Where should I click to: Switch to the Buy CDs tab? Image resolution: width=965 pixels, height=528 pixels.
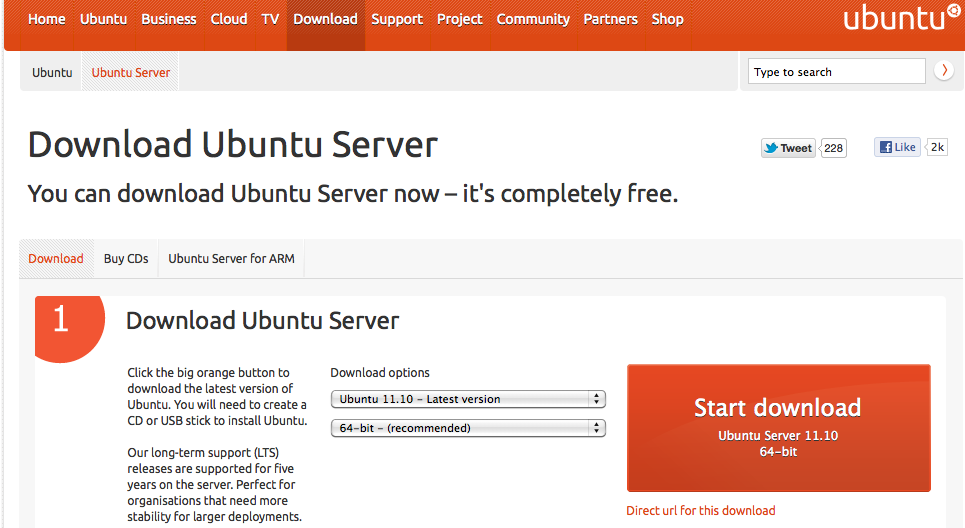click(x=126, y=258)
